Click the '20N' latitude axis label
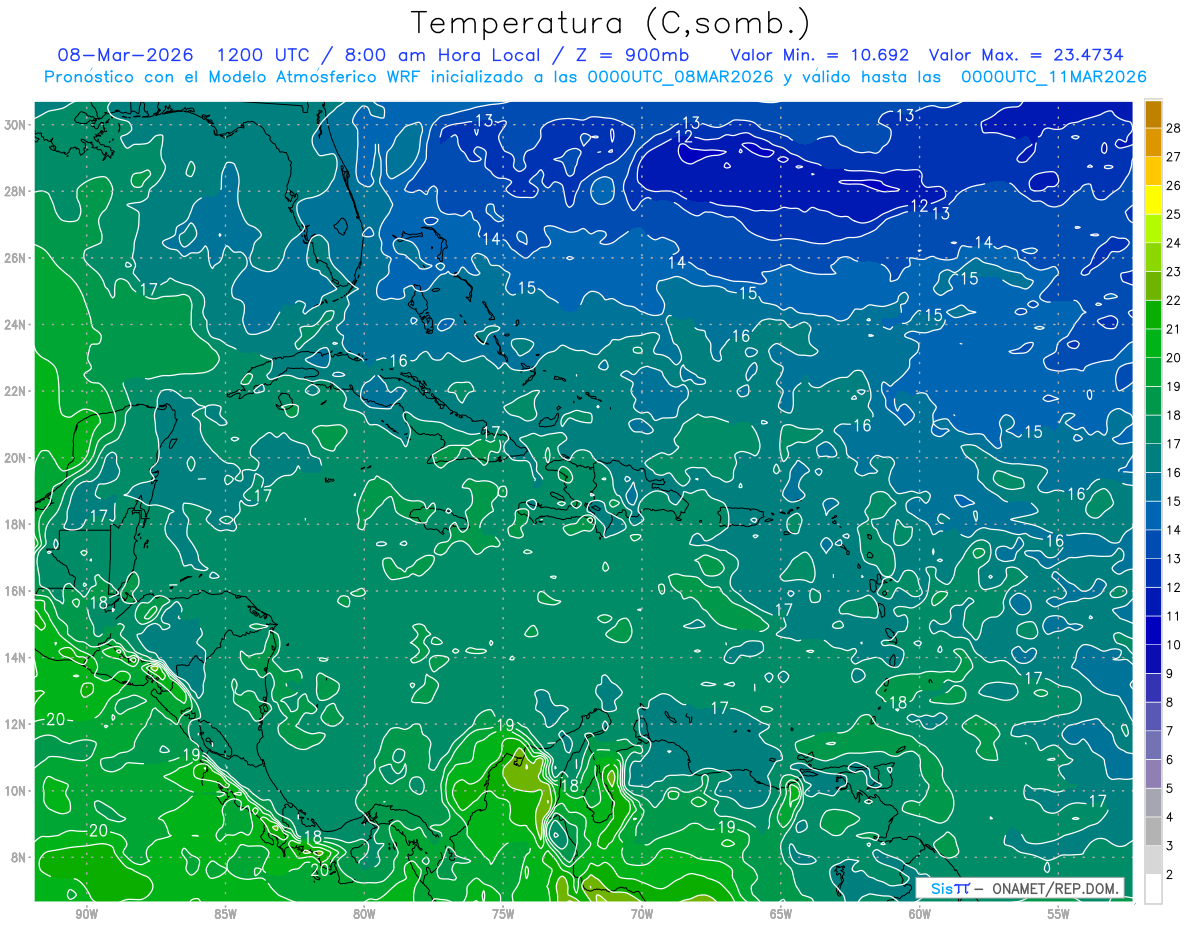Screen dimensions: 1200x927 coord(17,458)
